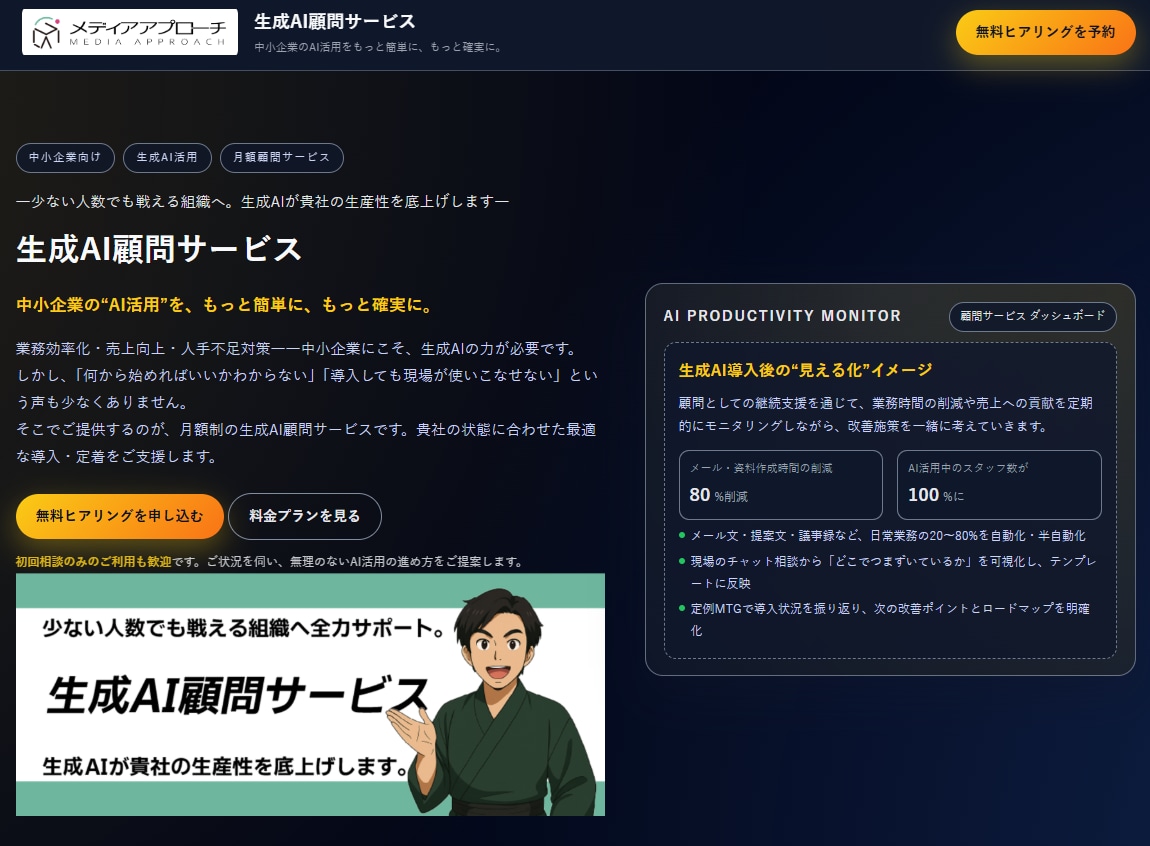Select the 中小企業向け tag pill

tap(65, 158)
